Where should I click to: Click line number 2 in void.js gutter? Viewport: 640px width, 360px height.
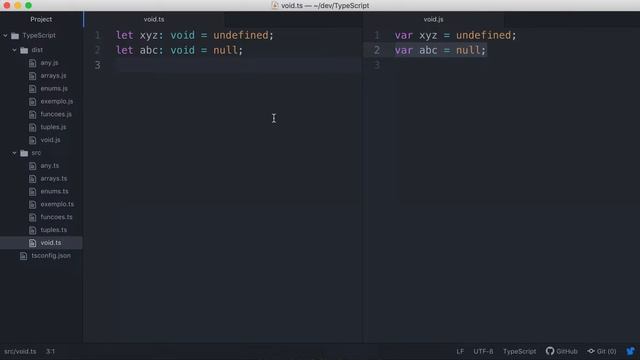tap(377, 50)
